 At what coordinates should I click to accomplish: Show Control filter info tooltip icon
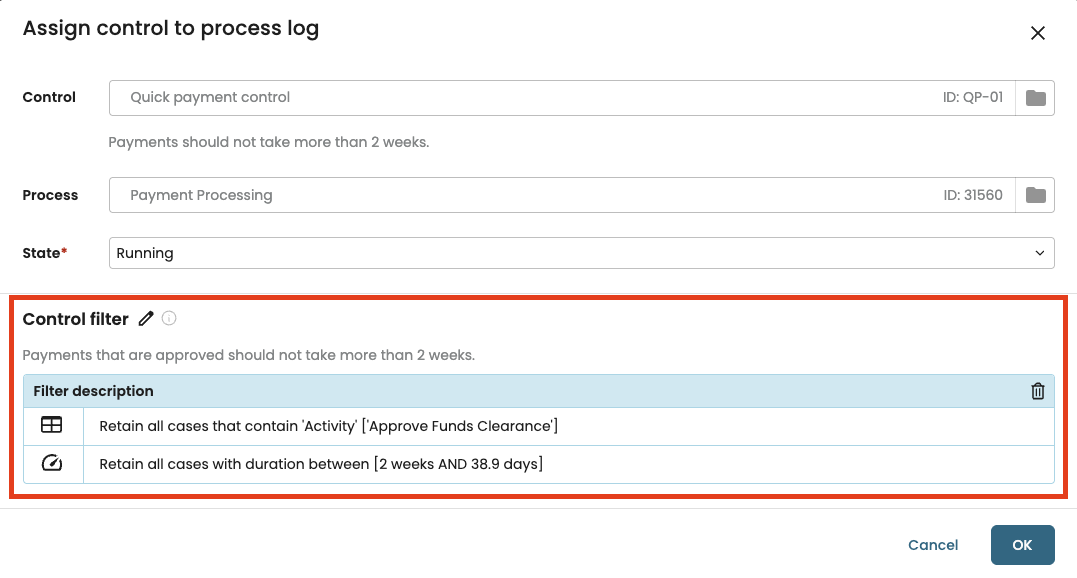point(169,319)
